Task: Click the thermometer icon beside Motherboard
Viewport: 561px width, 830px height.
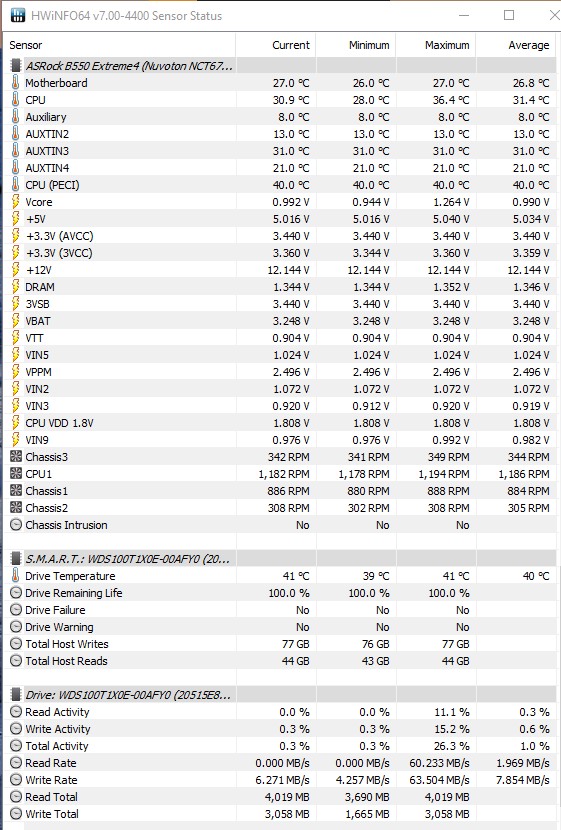Action: pos(15,83)
